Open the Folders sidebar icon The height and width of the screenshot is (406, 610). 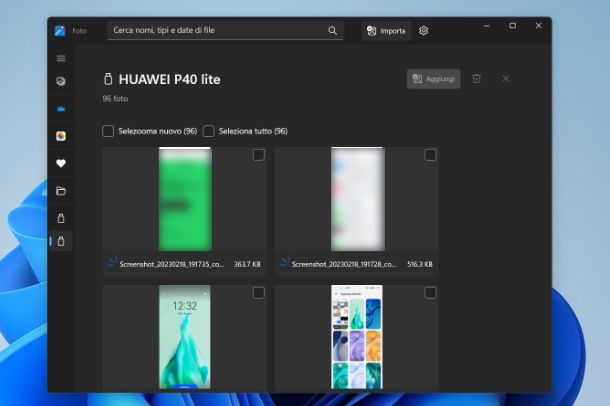click(61, 191)
